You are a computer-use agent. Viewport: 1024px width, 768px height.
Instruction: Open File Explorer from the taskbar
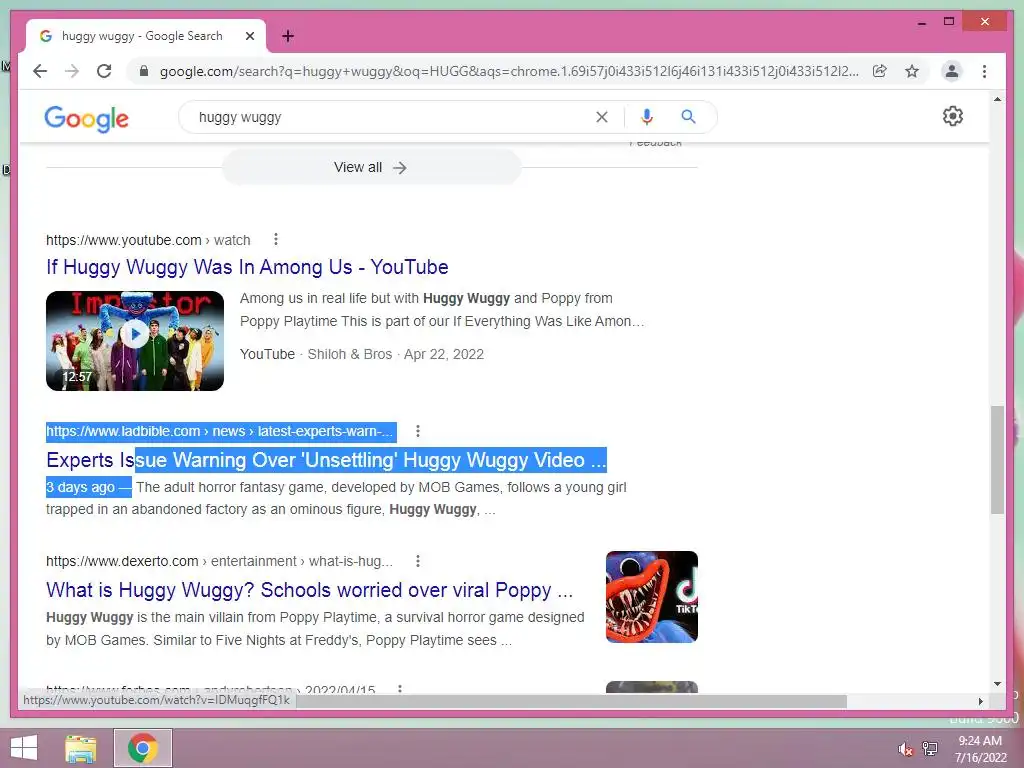click(x=80, y=748)
